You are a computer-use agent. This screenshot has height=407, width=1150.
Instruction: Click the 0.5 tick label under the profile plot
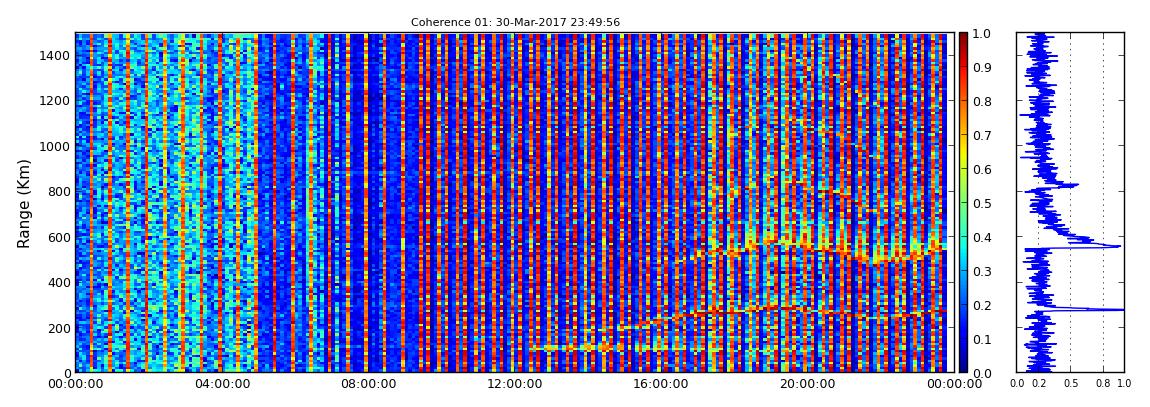pyautogui.click(x=1071, y=383)
